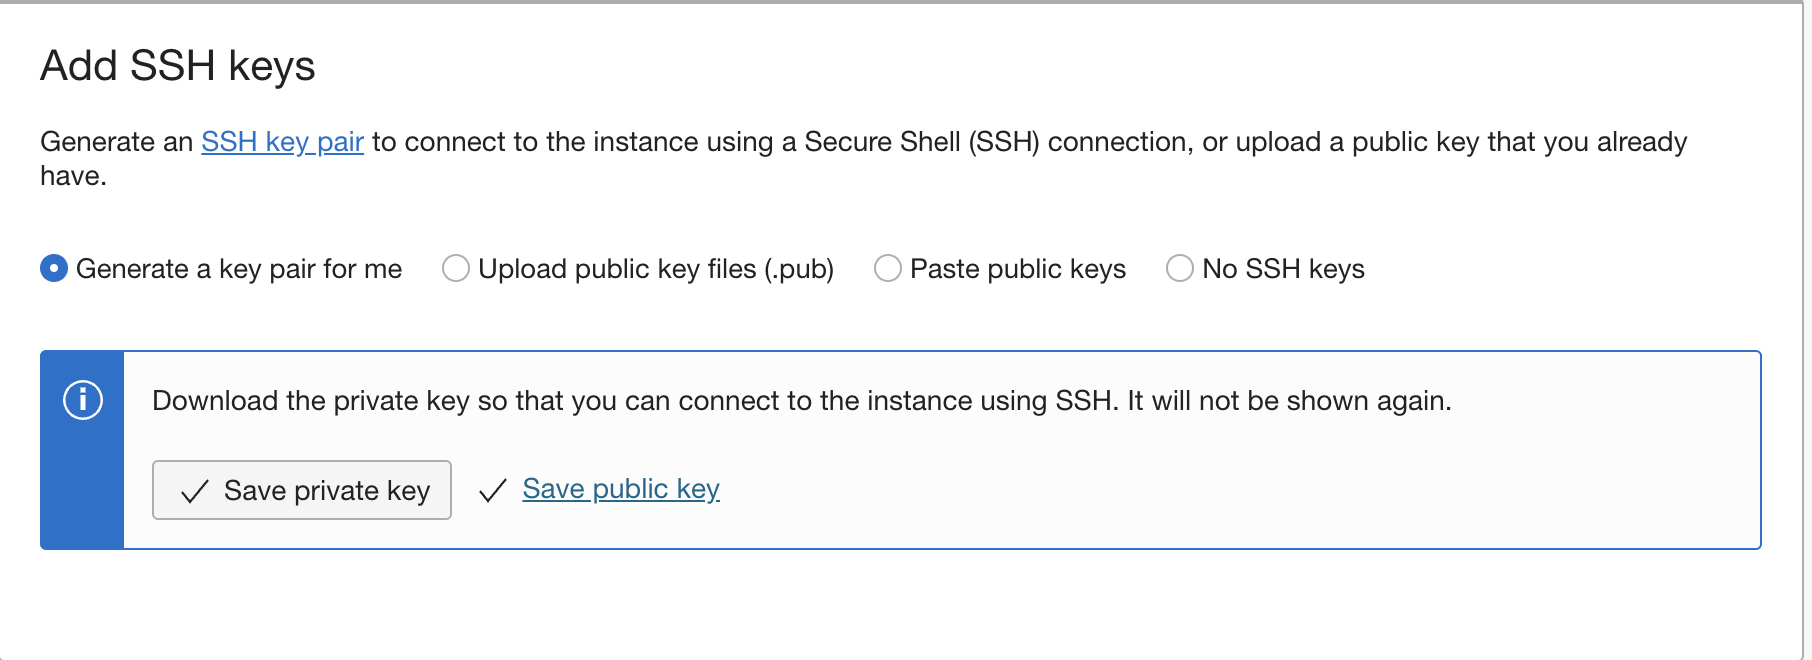Image resolution: width=1812 pixels, height=660 pixels.
Task: Download via the Save private key button
Action: pyautogui.click(x=302, y=490)
